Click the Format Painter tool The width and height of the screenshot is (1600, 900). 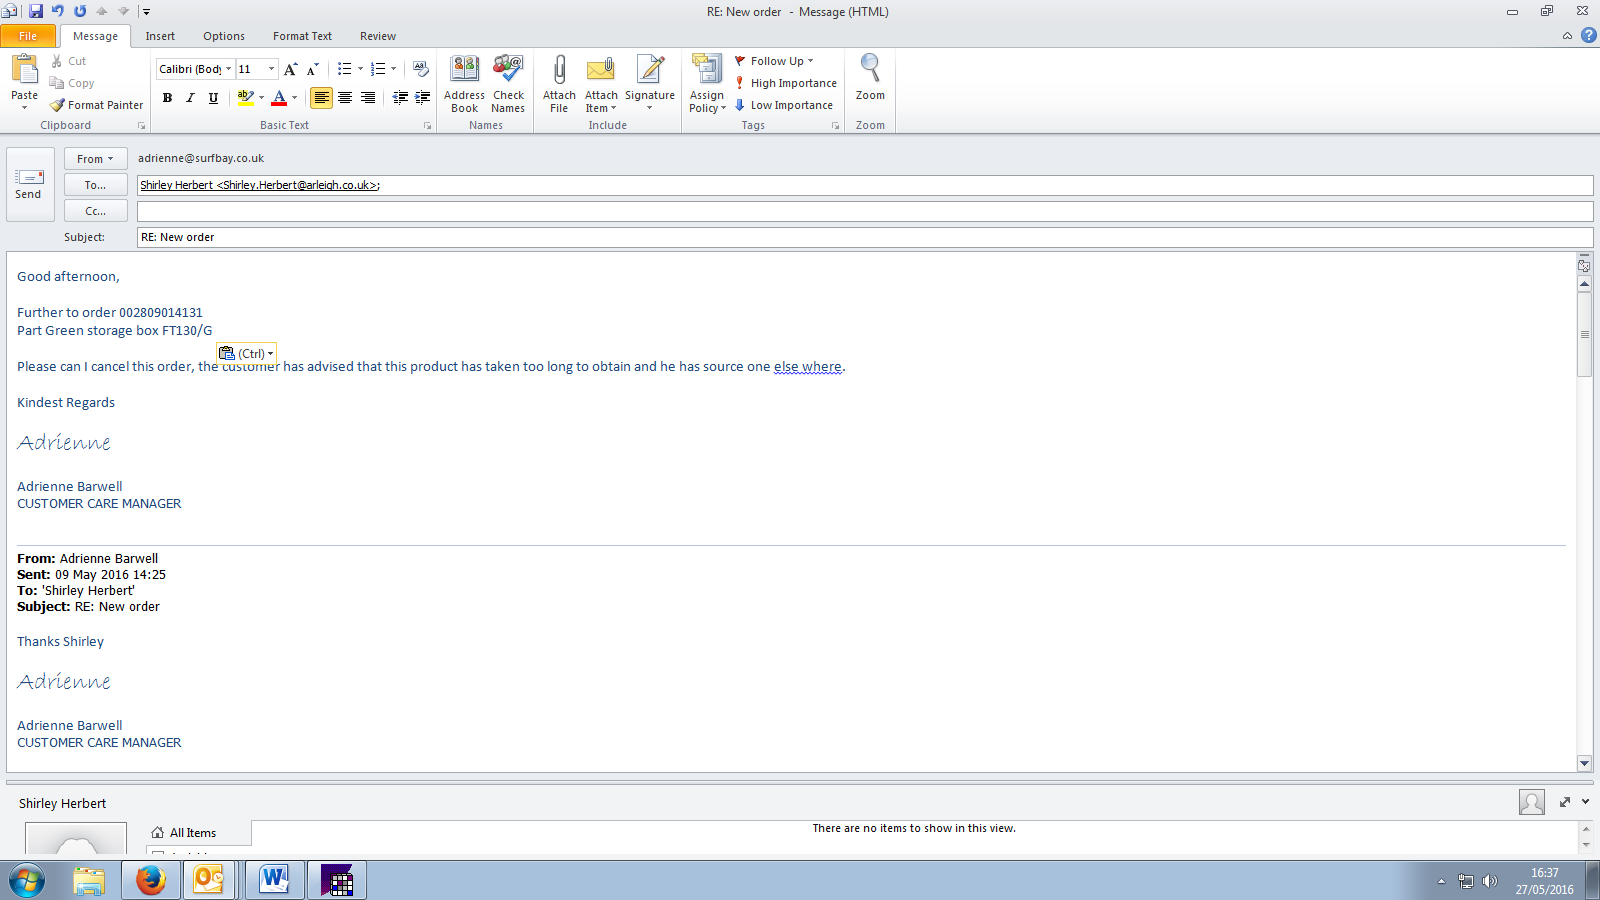97,105
